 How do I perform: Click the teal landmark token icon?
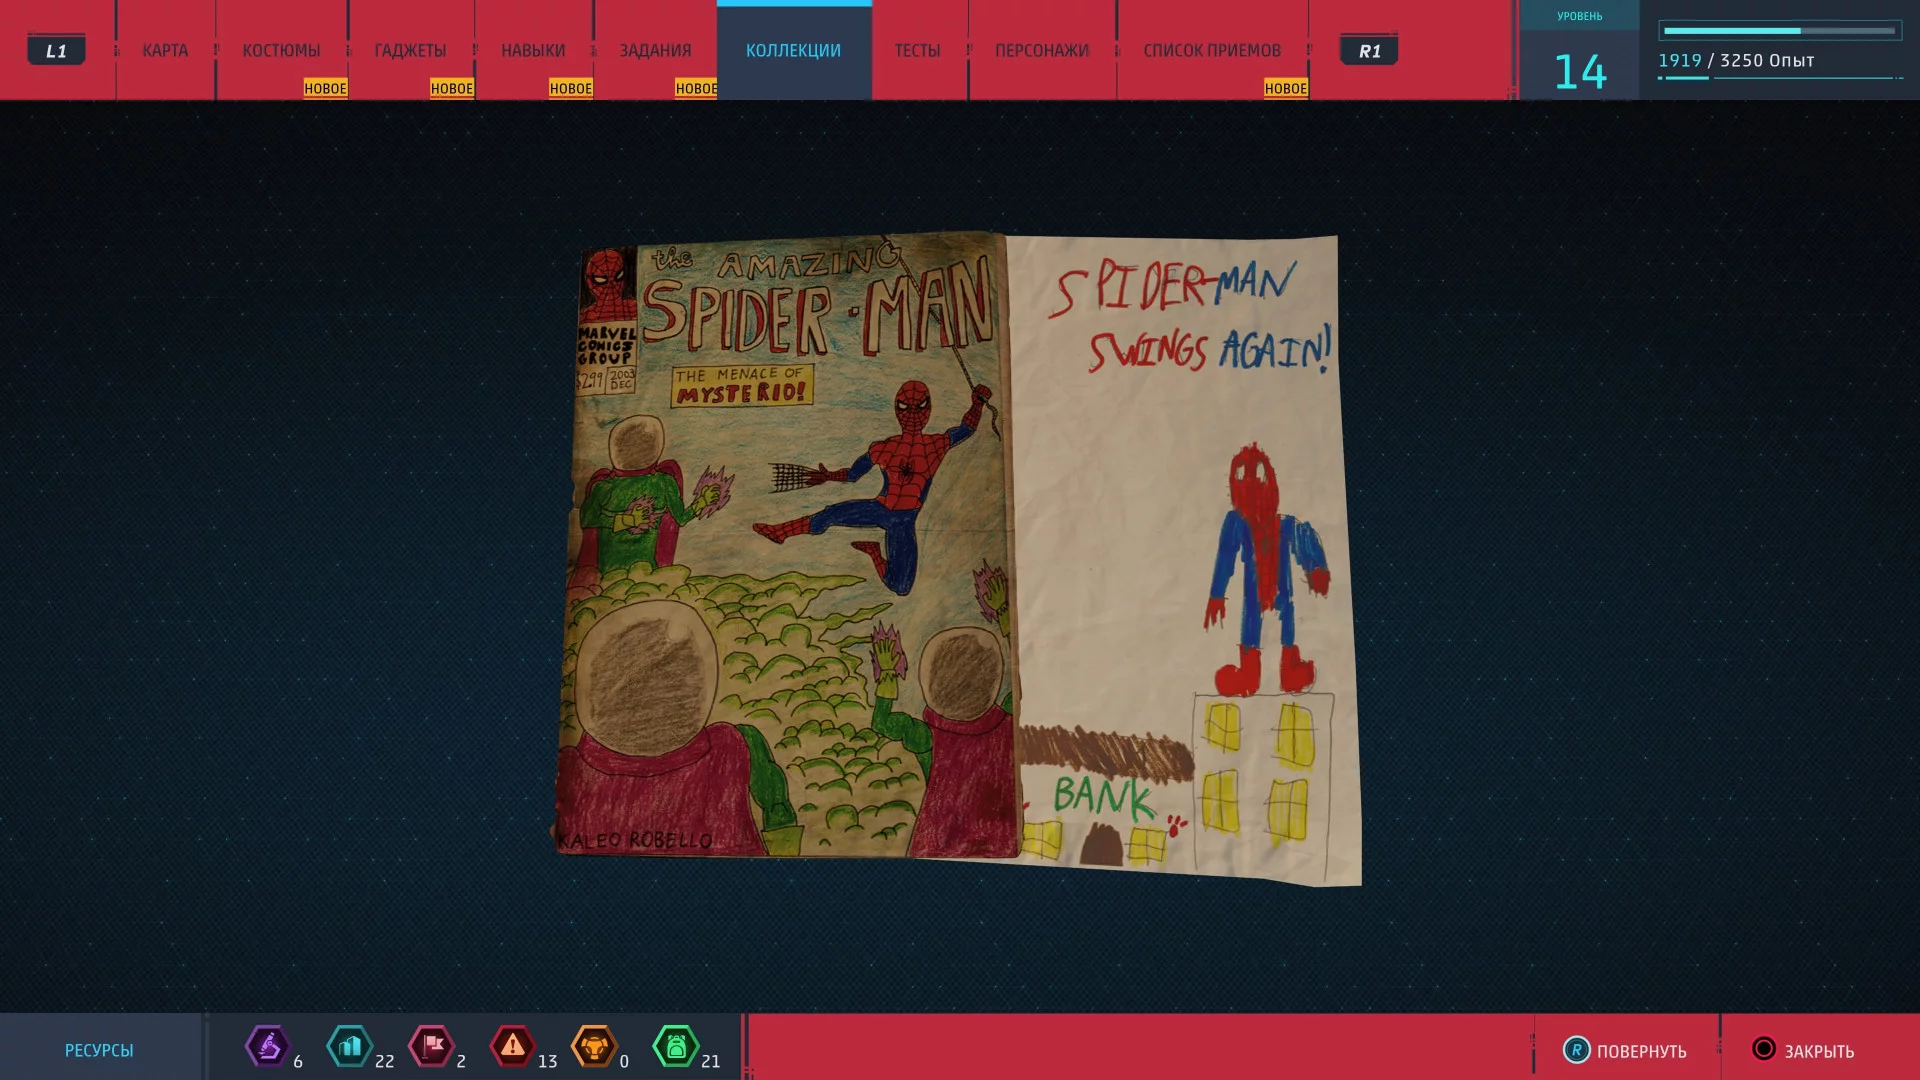coord(350,1047)
